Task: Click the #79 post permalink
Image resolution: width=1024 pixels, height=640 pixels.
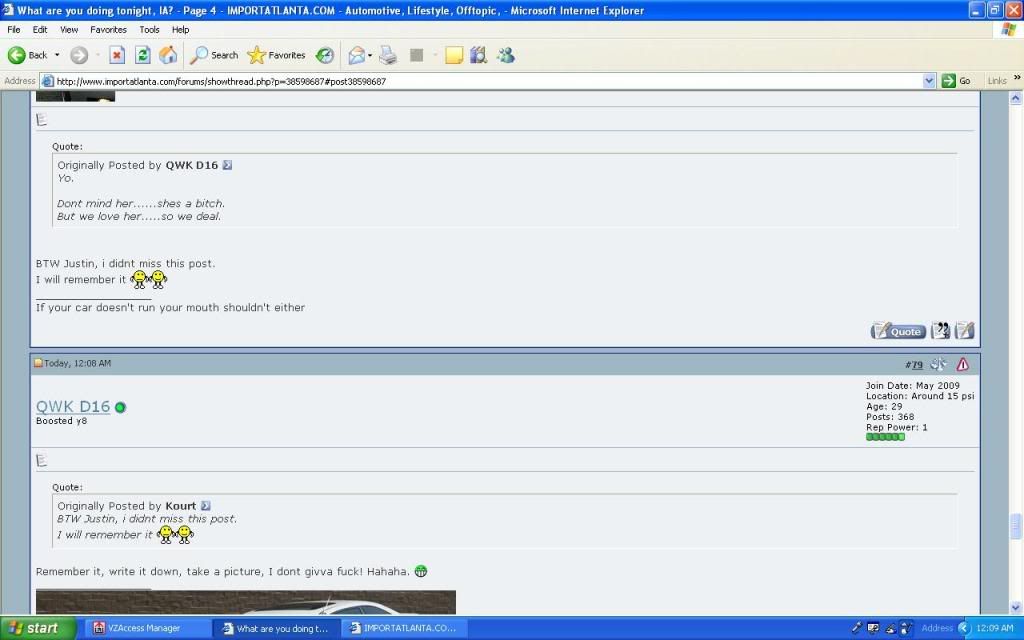Action: (914, 365)
